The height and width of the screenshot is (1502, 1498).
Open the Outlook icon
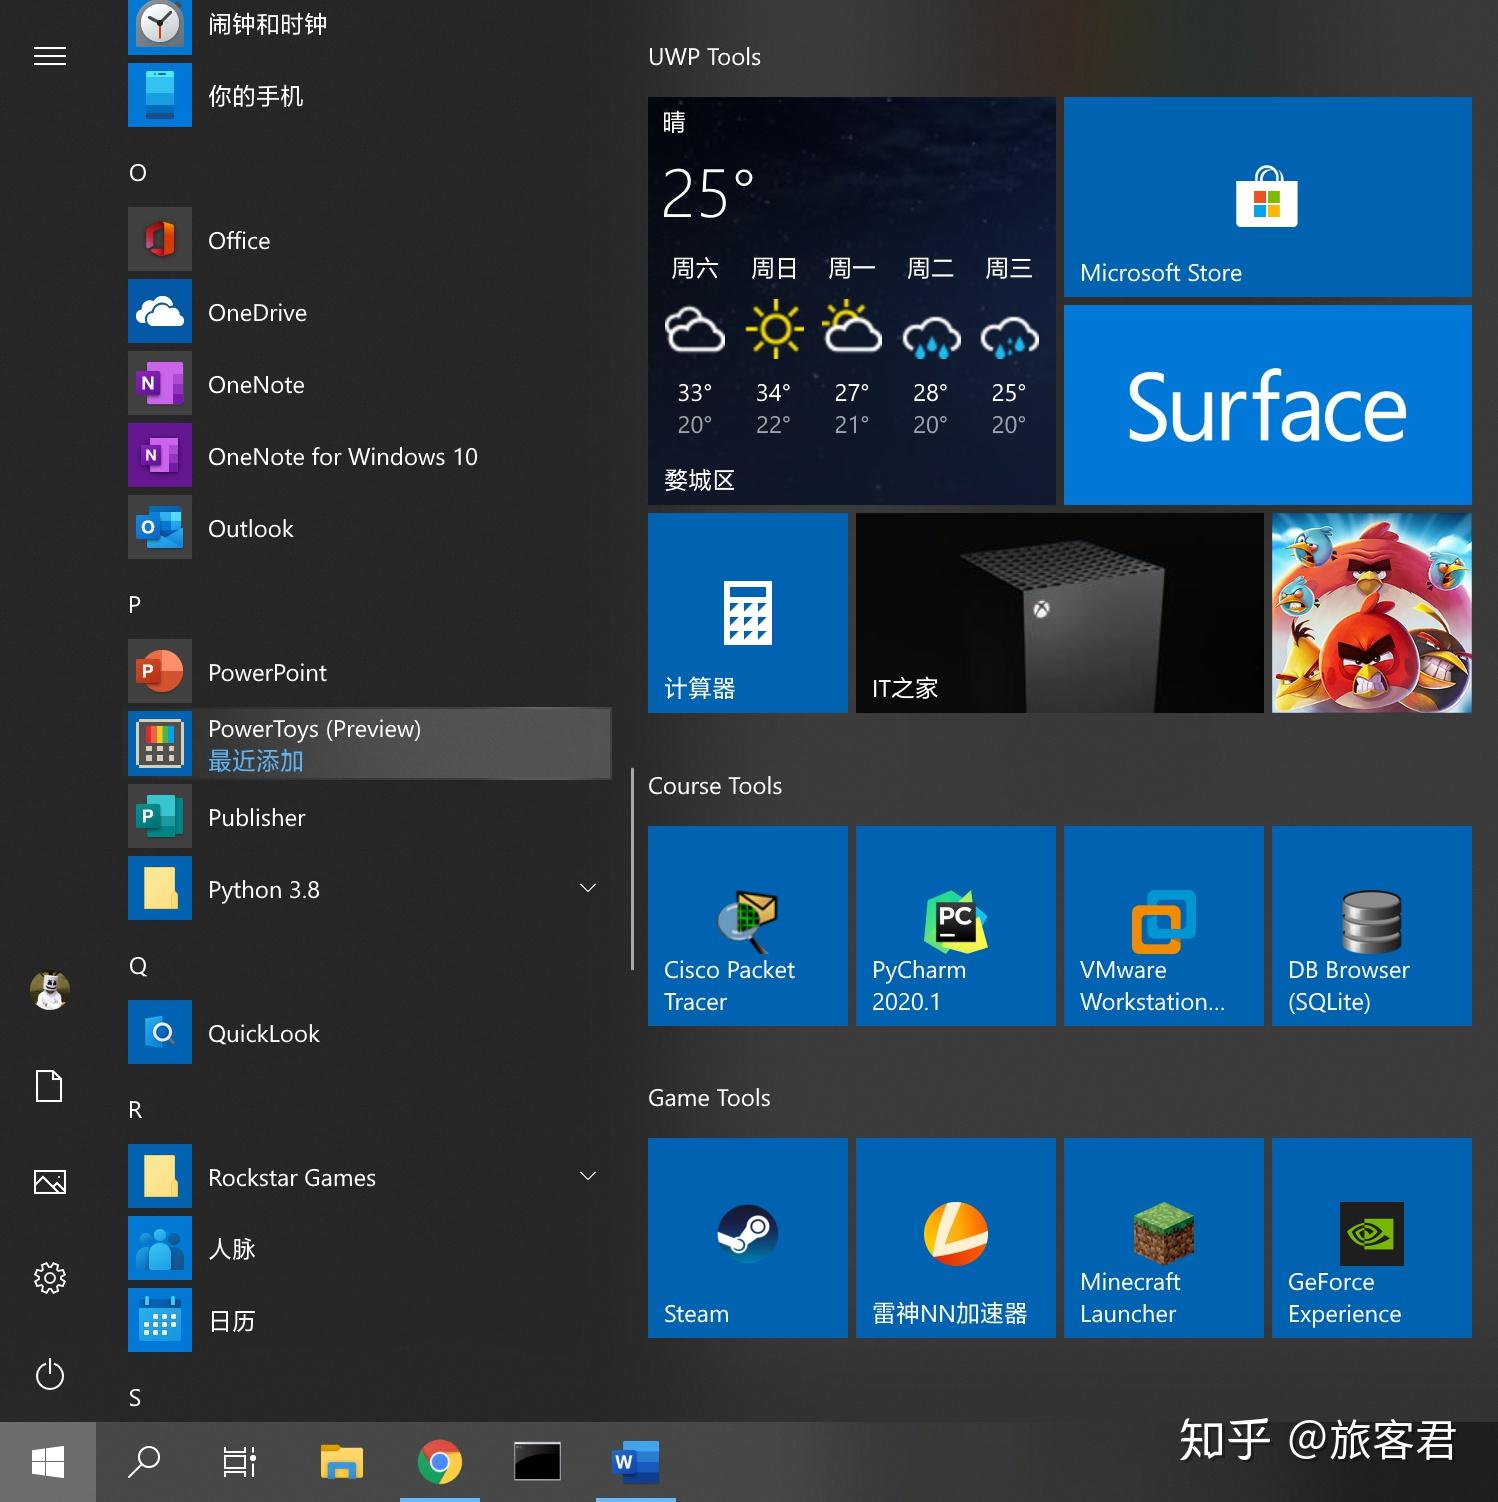tap(160, 528)
